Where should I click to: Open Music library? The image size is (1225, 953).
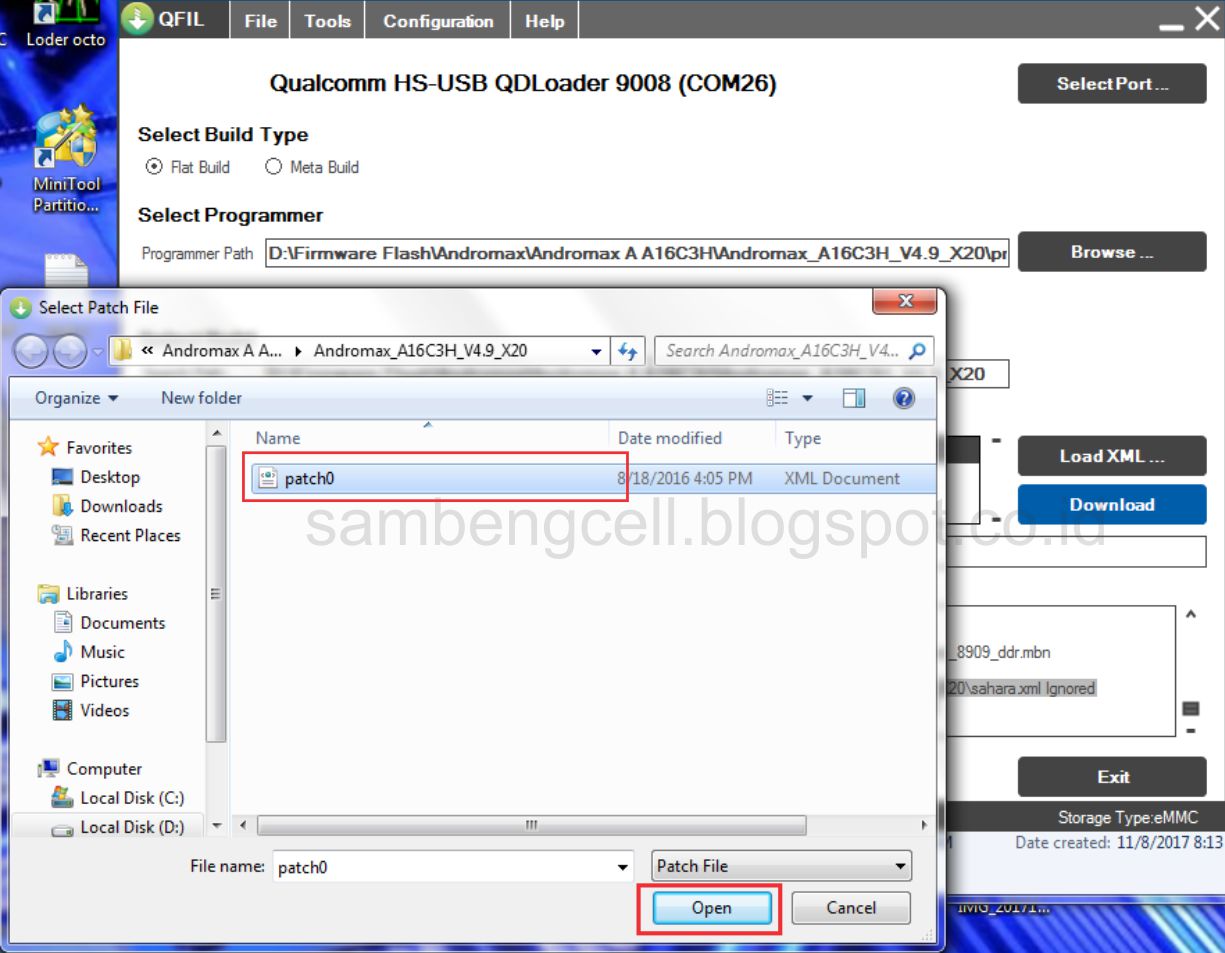tap(89, 651)
